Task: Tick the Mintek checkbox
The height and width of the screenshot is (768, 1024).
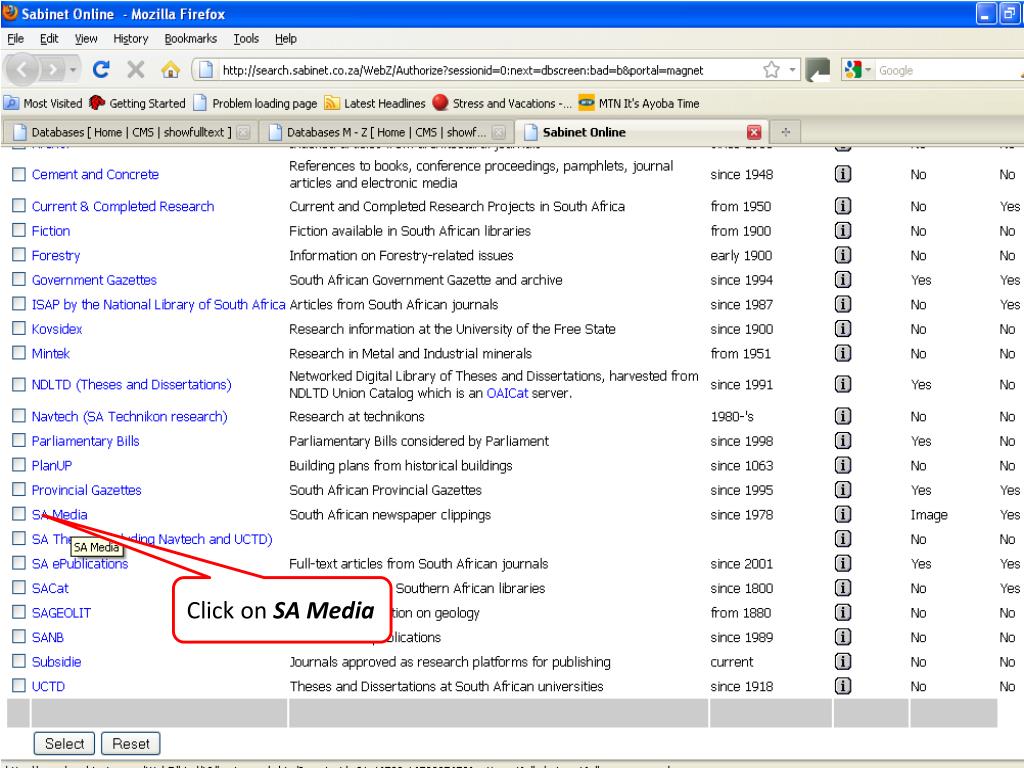Action: (19, 353)
